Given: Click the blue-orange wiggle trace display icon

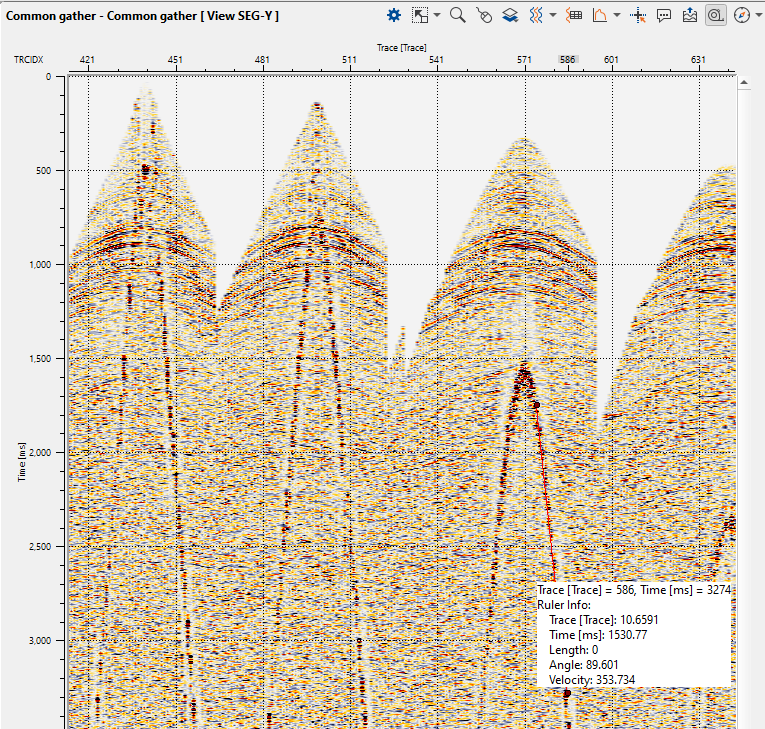Looking at the screenshot, I should pos(536,15).
